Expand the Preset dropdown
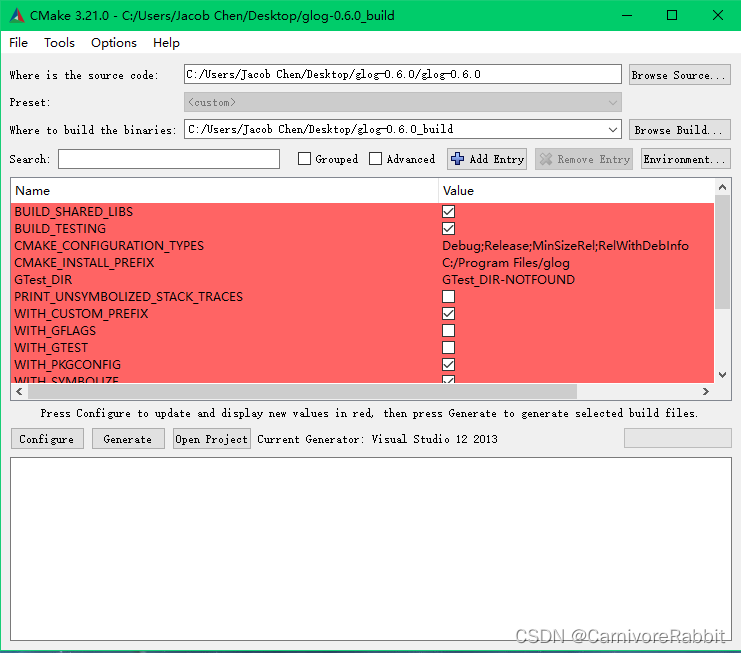 coord(402,102)
